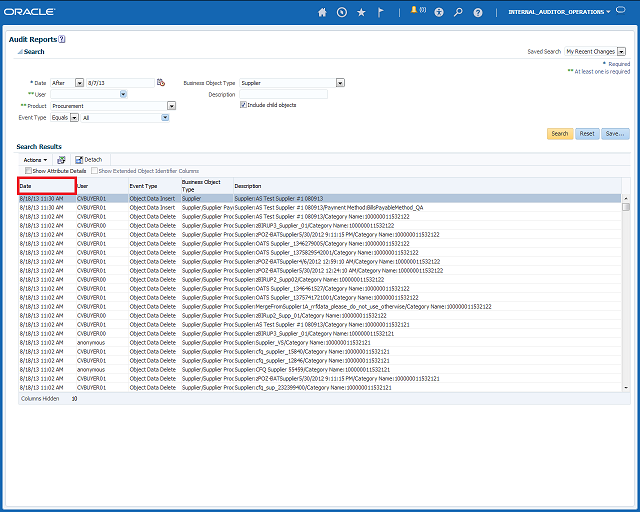Open the chat bubble icon
Image resolution: width=640 pixels, height=512 pixels.
pyautogui.click(x=620, y=10)
